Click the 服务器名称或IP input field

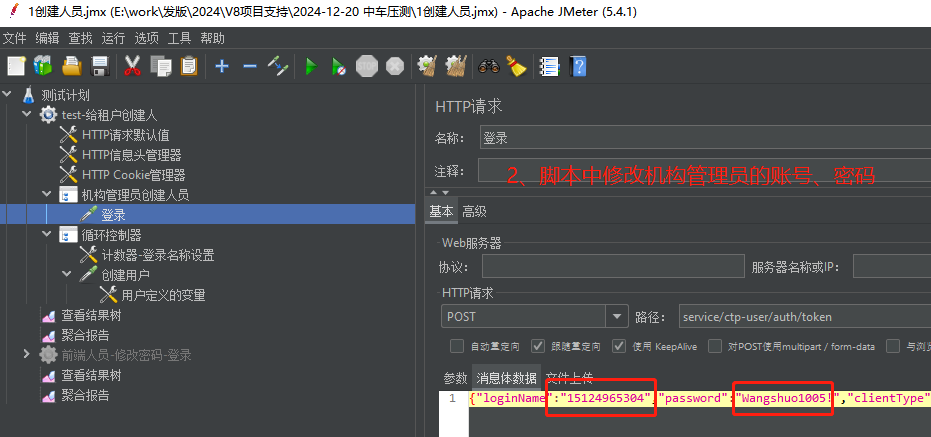tap(892, 267)
